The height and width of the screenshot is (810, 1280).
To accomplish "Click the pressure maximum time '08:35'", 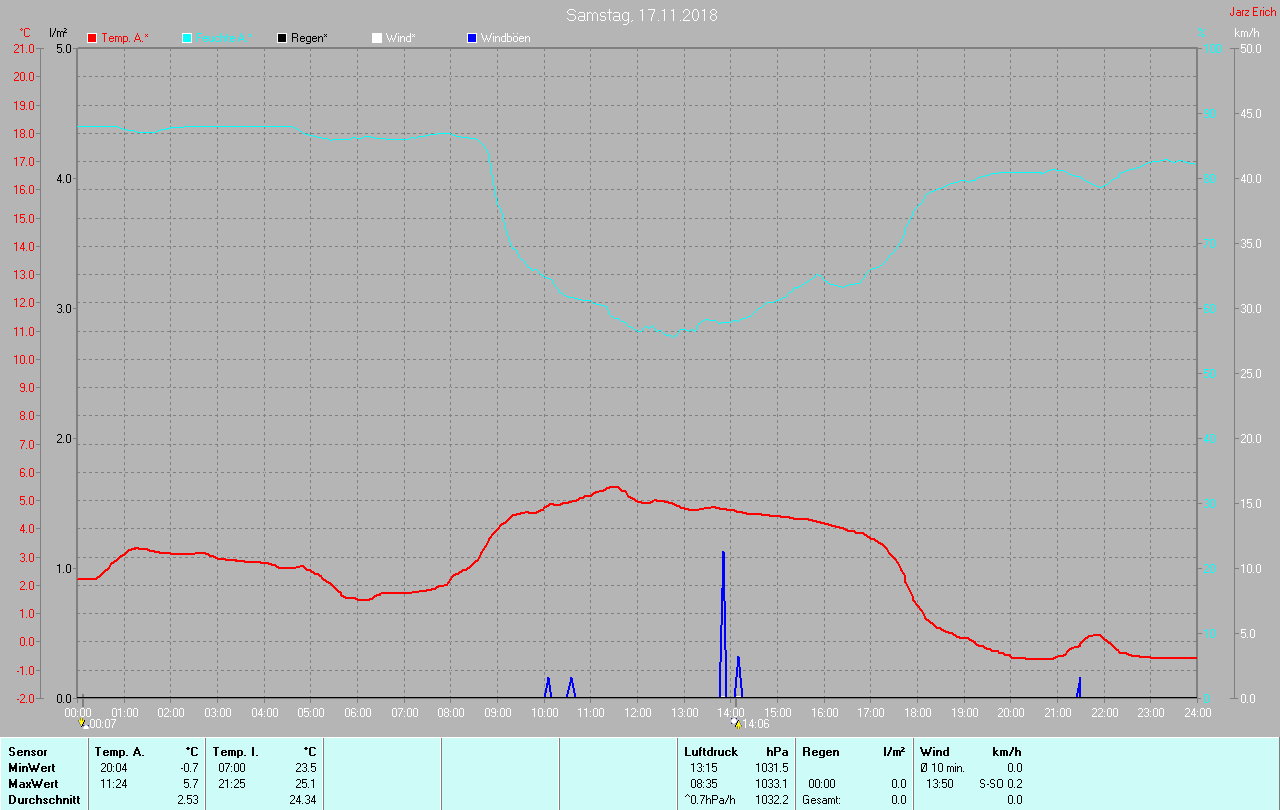I will (x=704, y=783).
